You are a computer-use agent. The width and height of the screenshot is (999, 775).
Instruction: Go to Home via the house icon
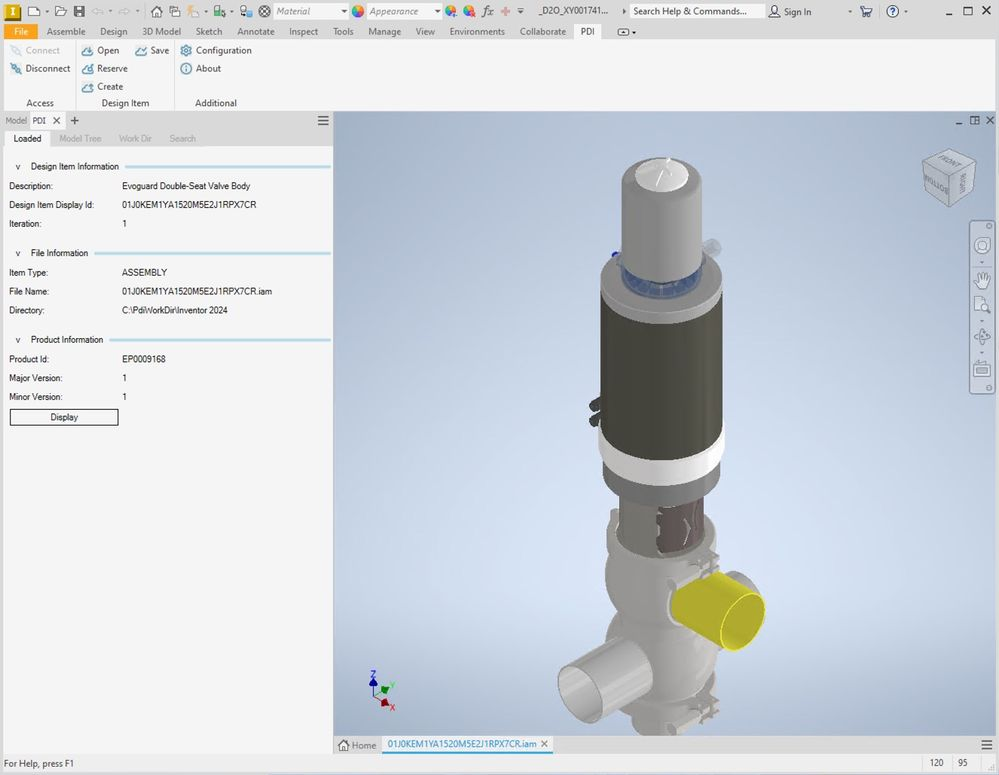(x=157, y=11)
